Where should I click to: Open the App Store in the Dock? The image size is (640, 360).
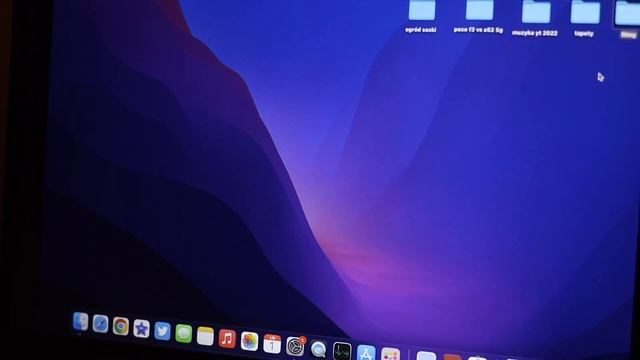point(366,353)
